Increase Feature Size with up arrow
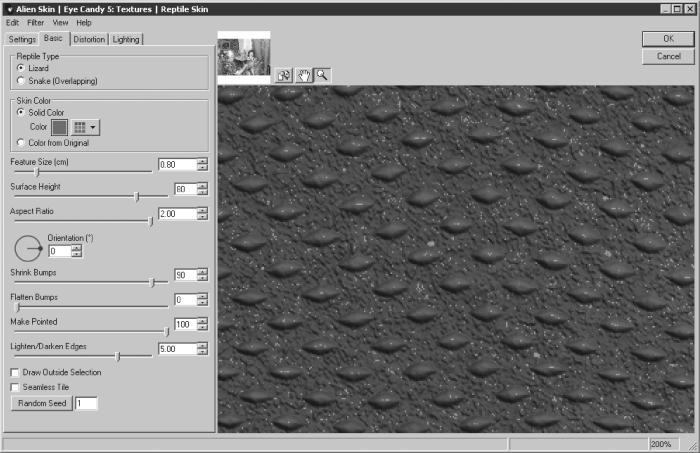Viewport: 700px width, 453px height. [x=202, y=162]
